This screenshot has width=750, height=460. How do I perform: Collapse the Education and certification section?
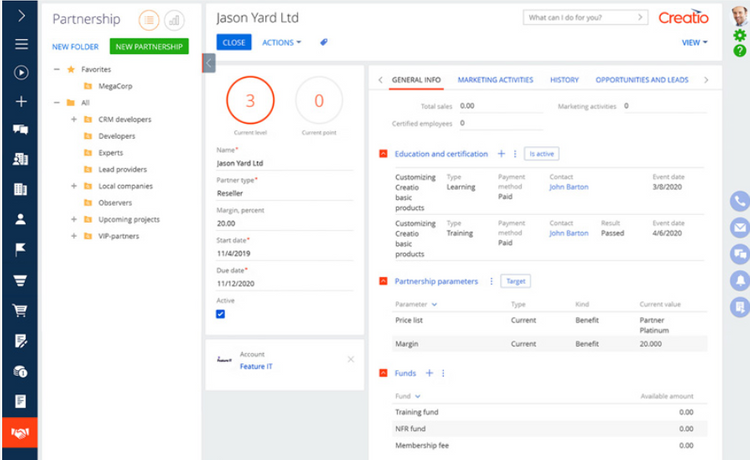[383, 153]
